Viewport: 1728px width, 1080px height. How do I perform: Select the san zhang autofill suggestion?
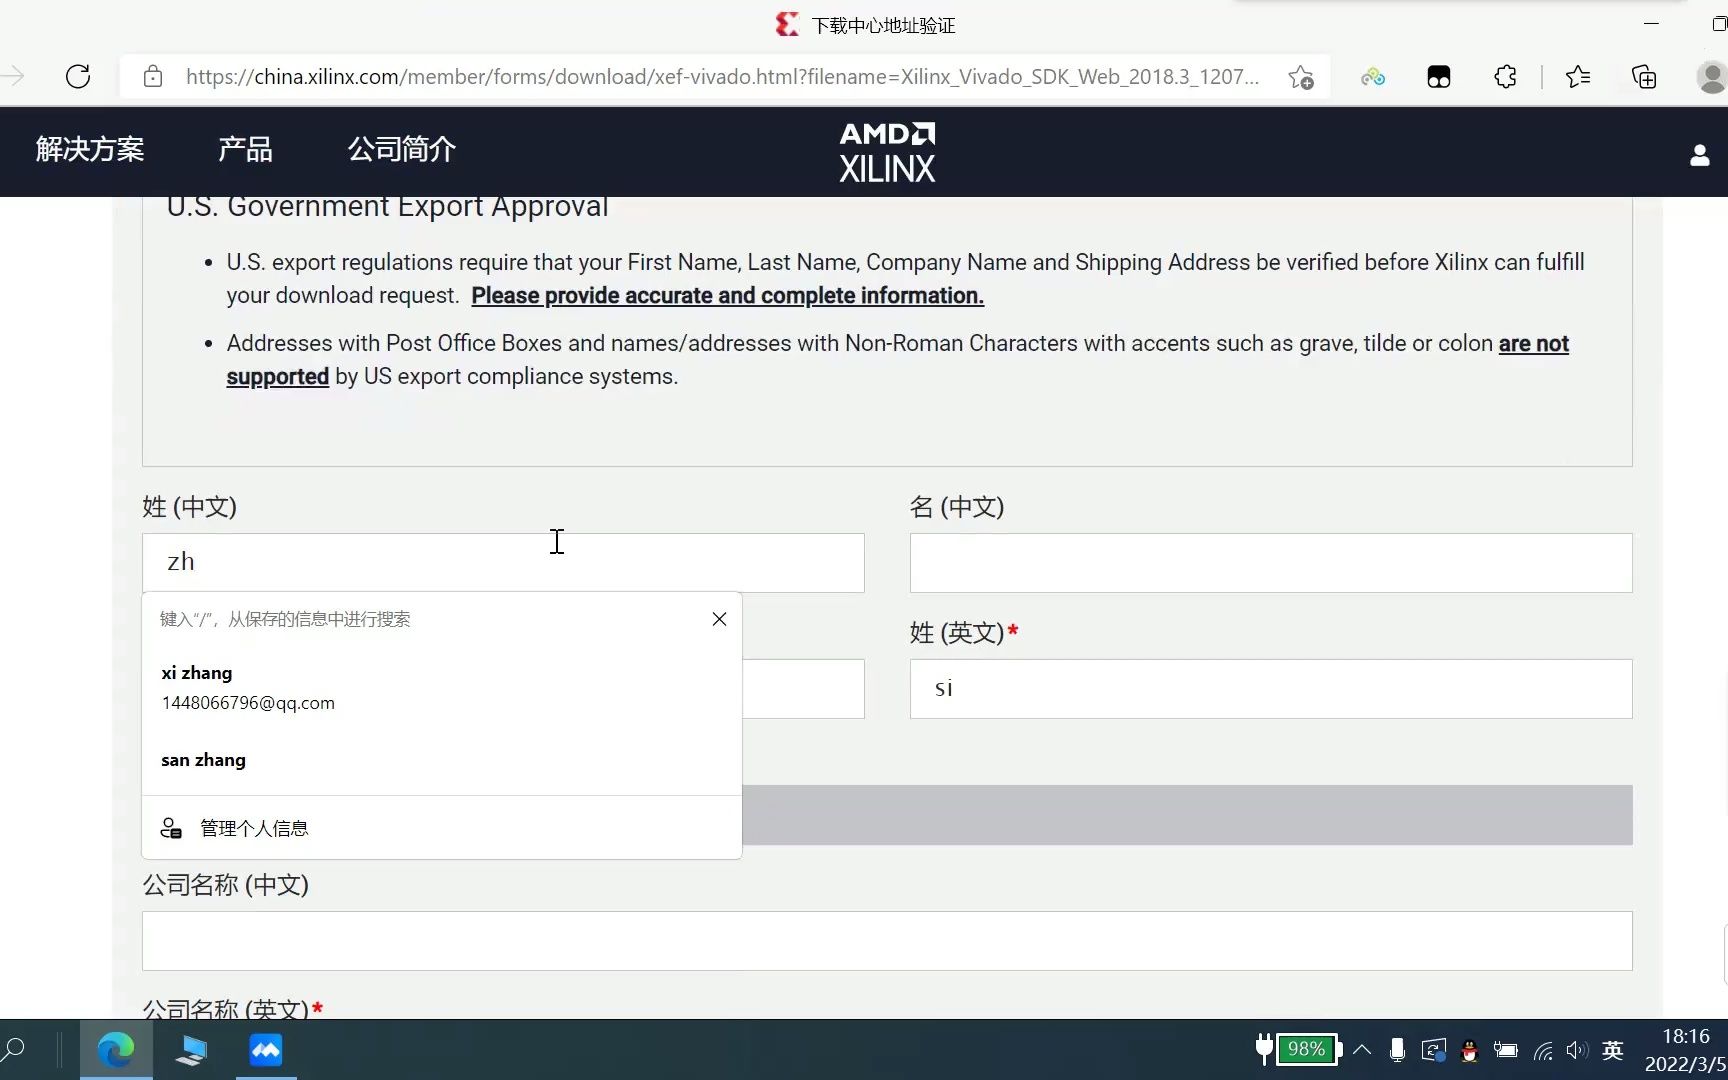point(442,760)
